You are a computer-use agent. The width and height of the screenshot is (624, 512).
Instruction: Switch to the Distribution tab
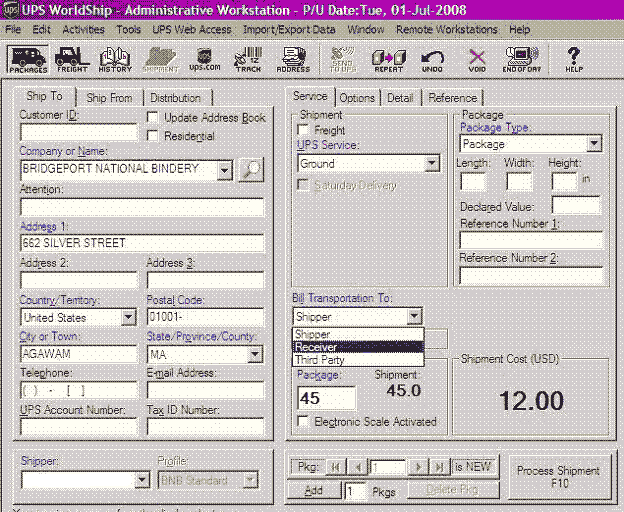click(x=176, y=98)
